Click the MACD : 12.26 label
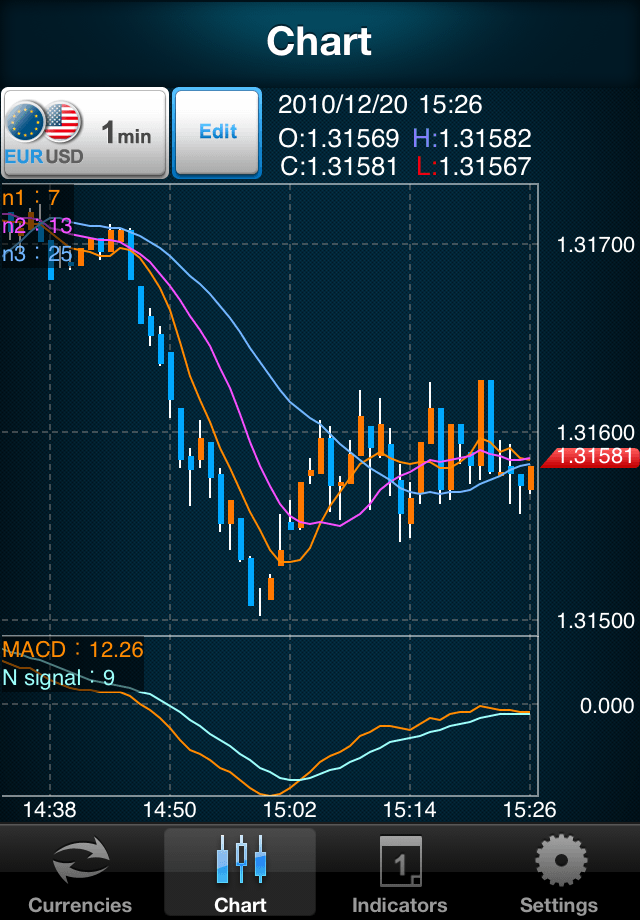 tap(73, 650)
